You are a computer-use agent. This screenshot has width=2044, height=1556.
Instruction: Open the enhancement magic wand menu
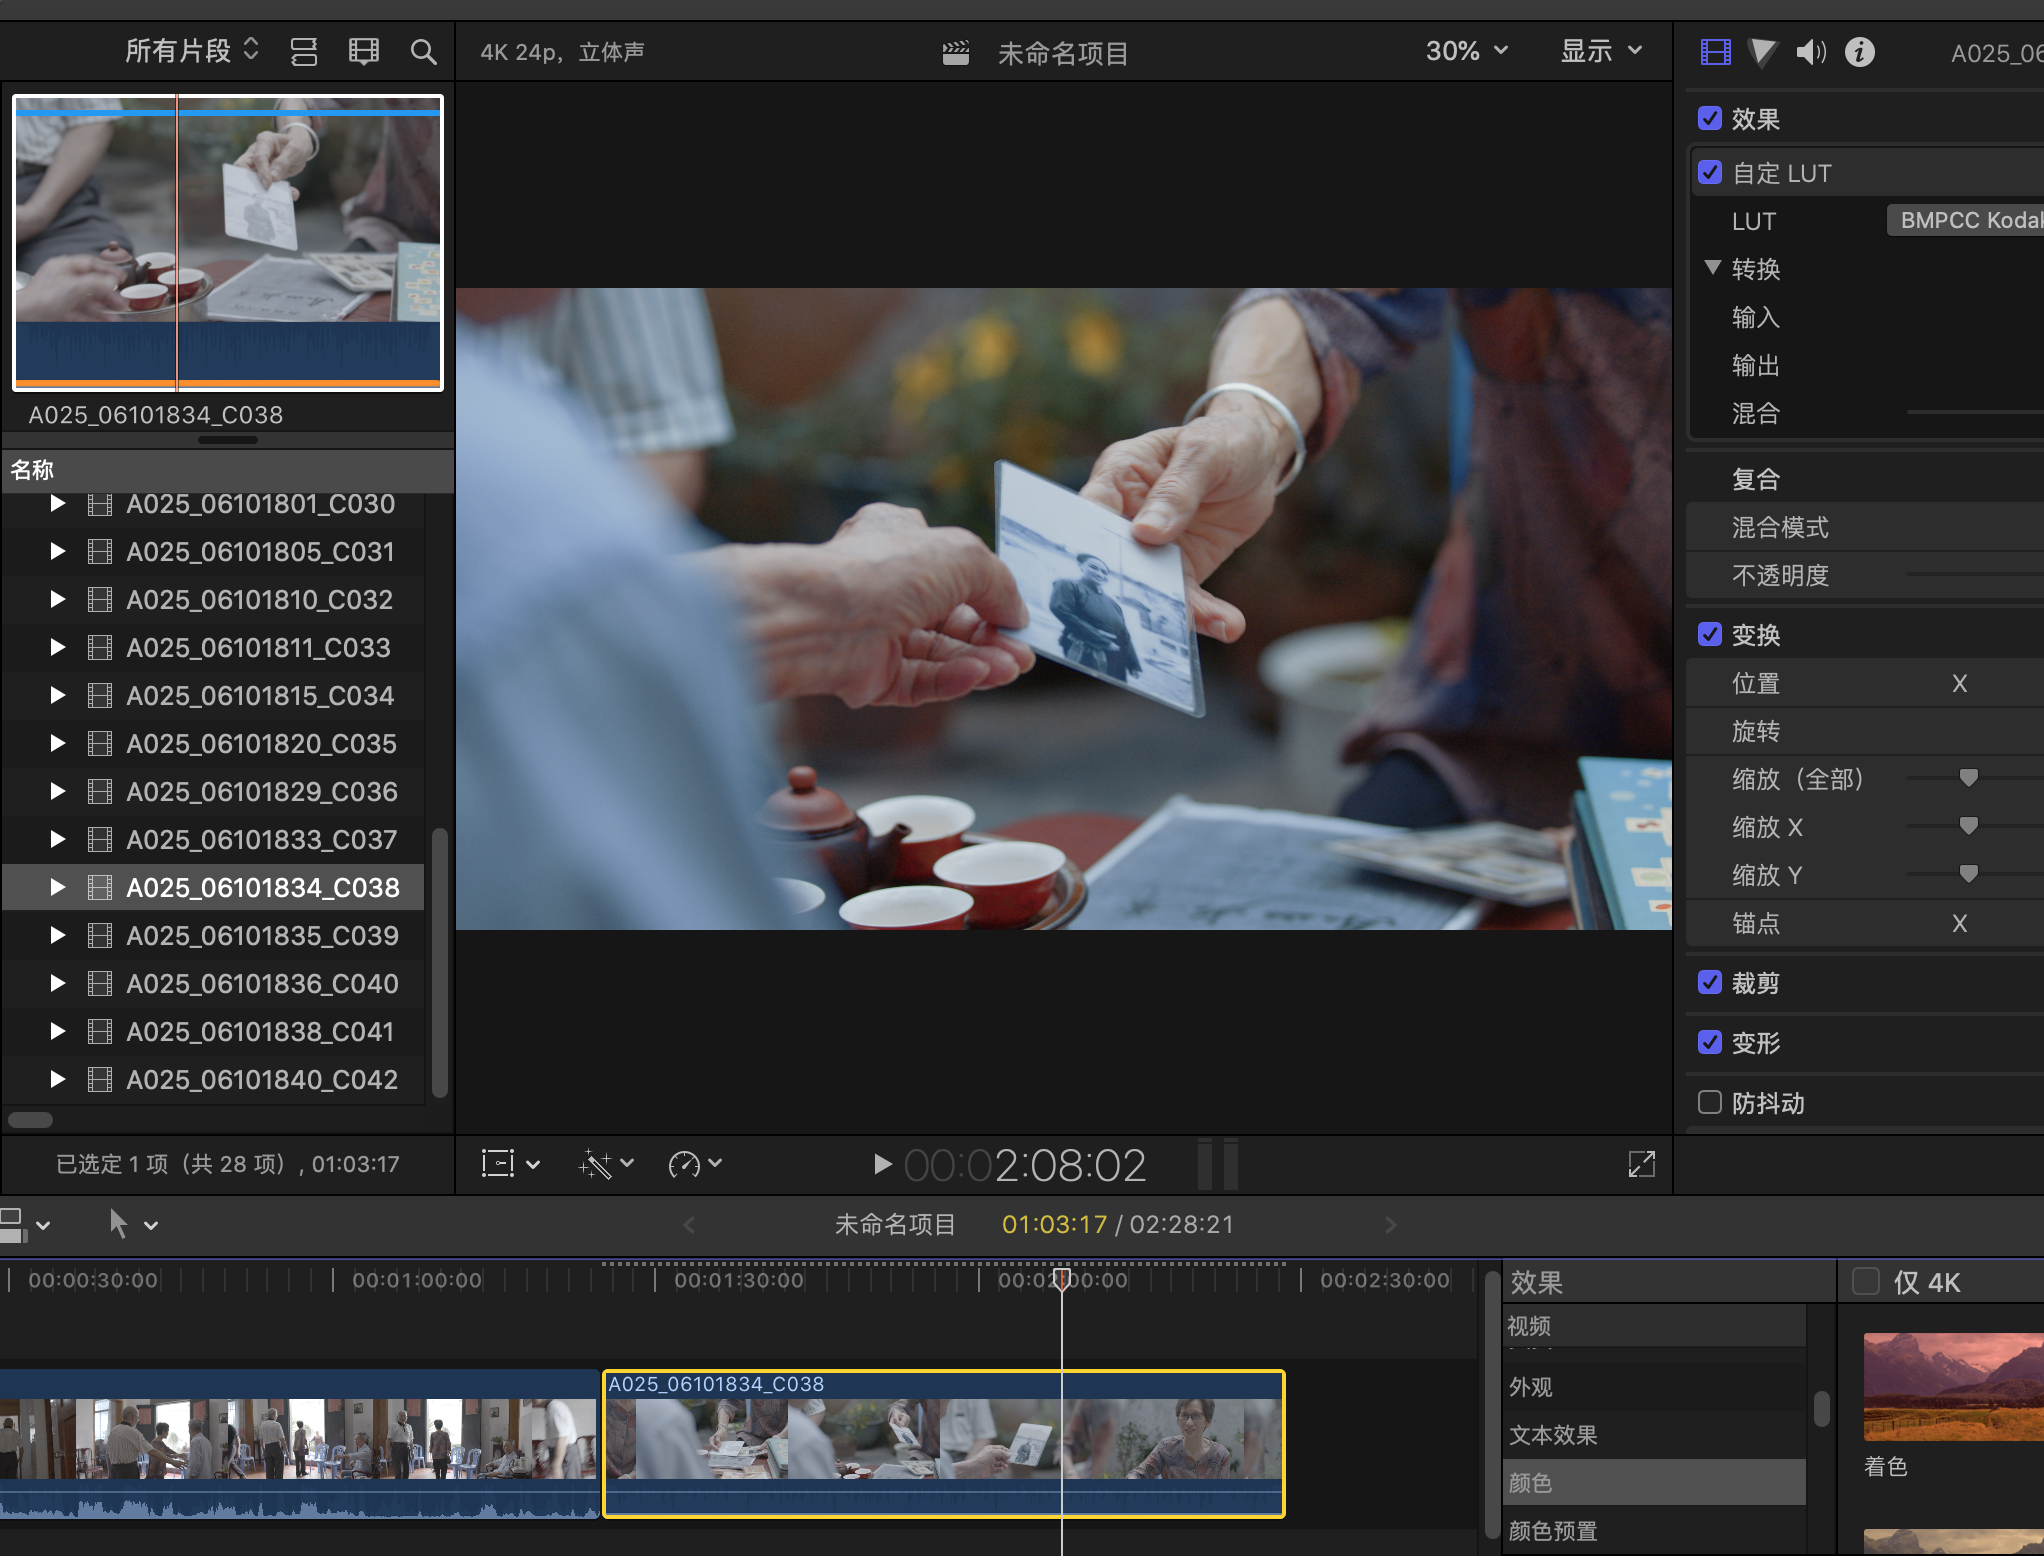(x=606, y=1163)
